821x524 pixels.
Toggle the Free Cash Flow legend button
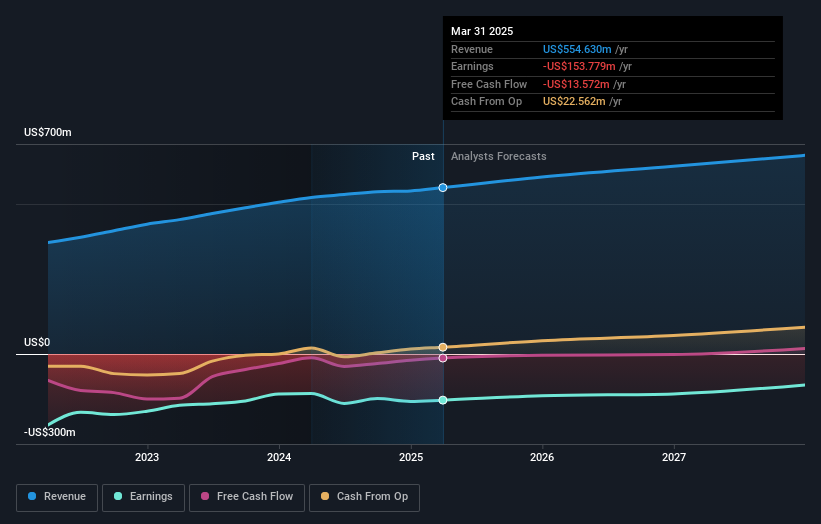tap(247, 497)
